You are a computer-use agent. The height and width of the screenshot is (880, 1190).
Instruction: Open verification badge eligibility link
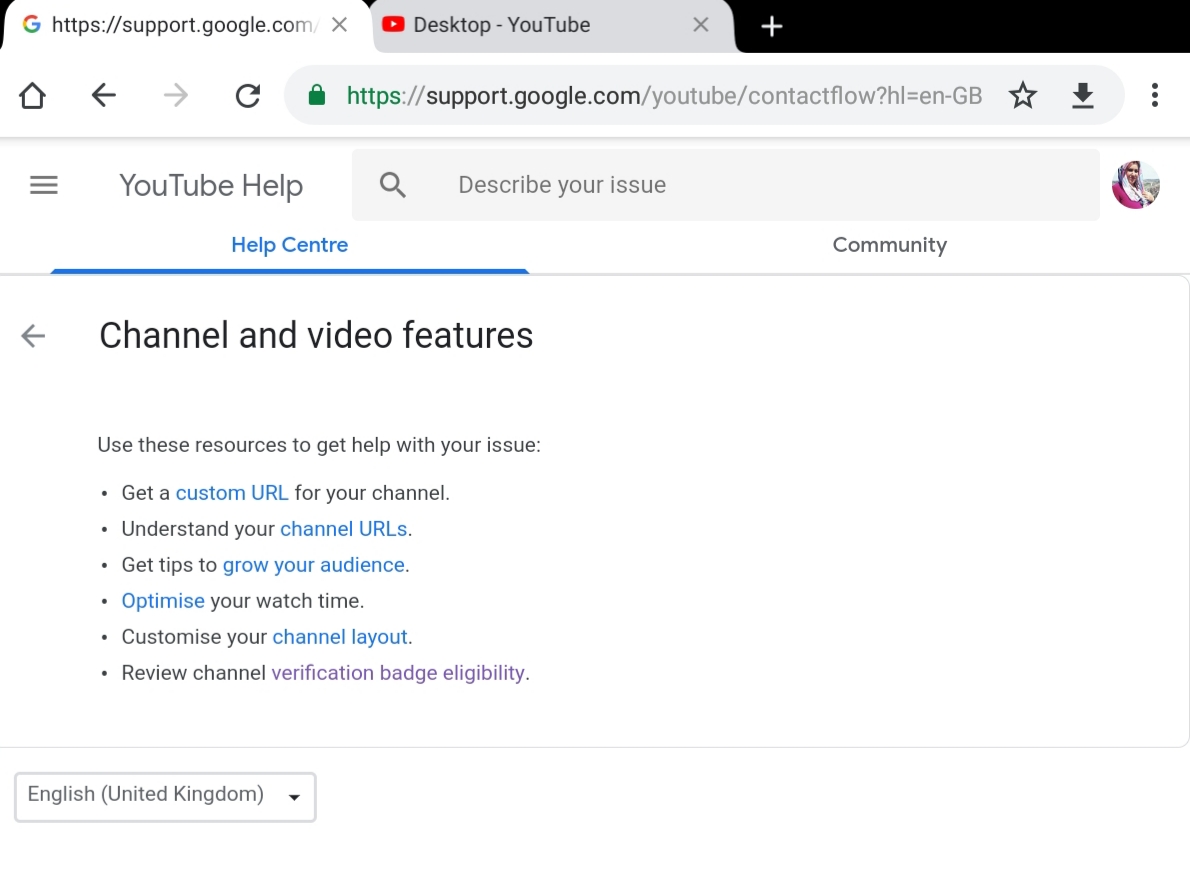point(398,673)
